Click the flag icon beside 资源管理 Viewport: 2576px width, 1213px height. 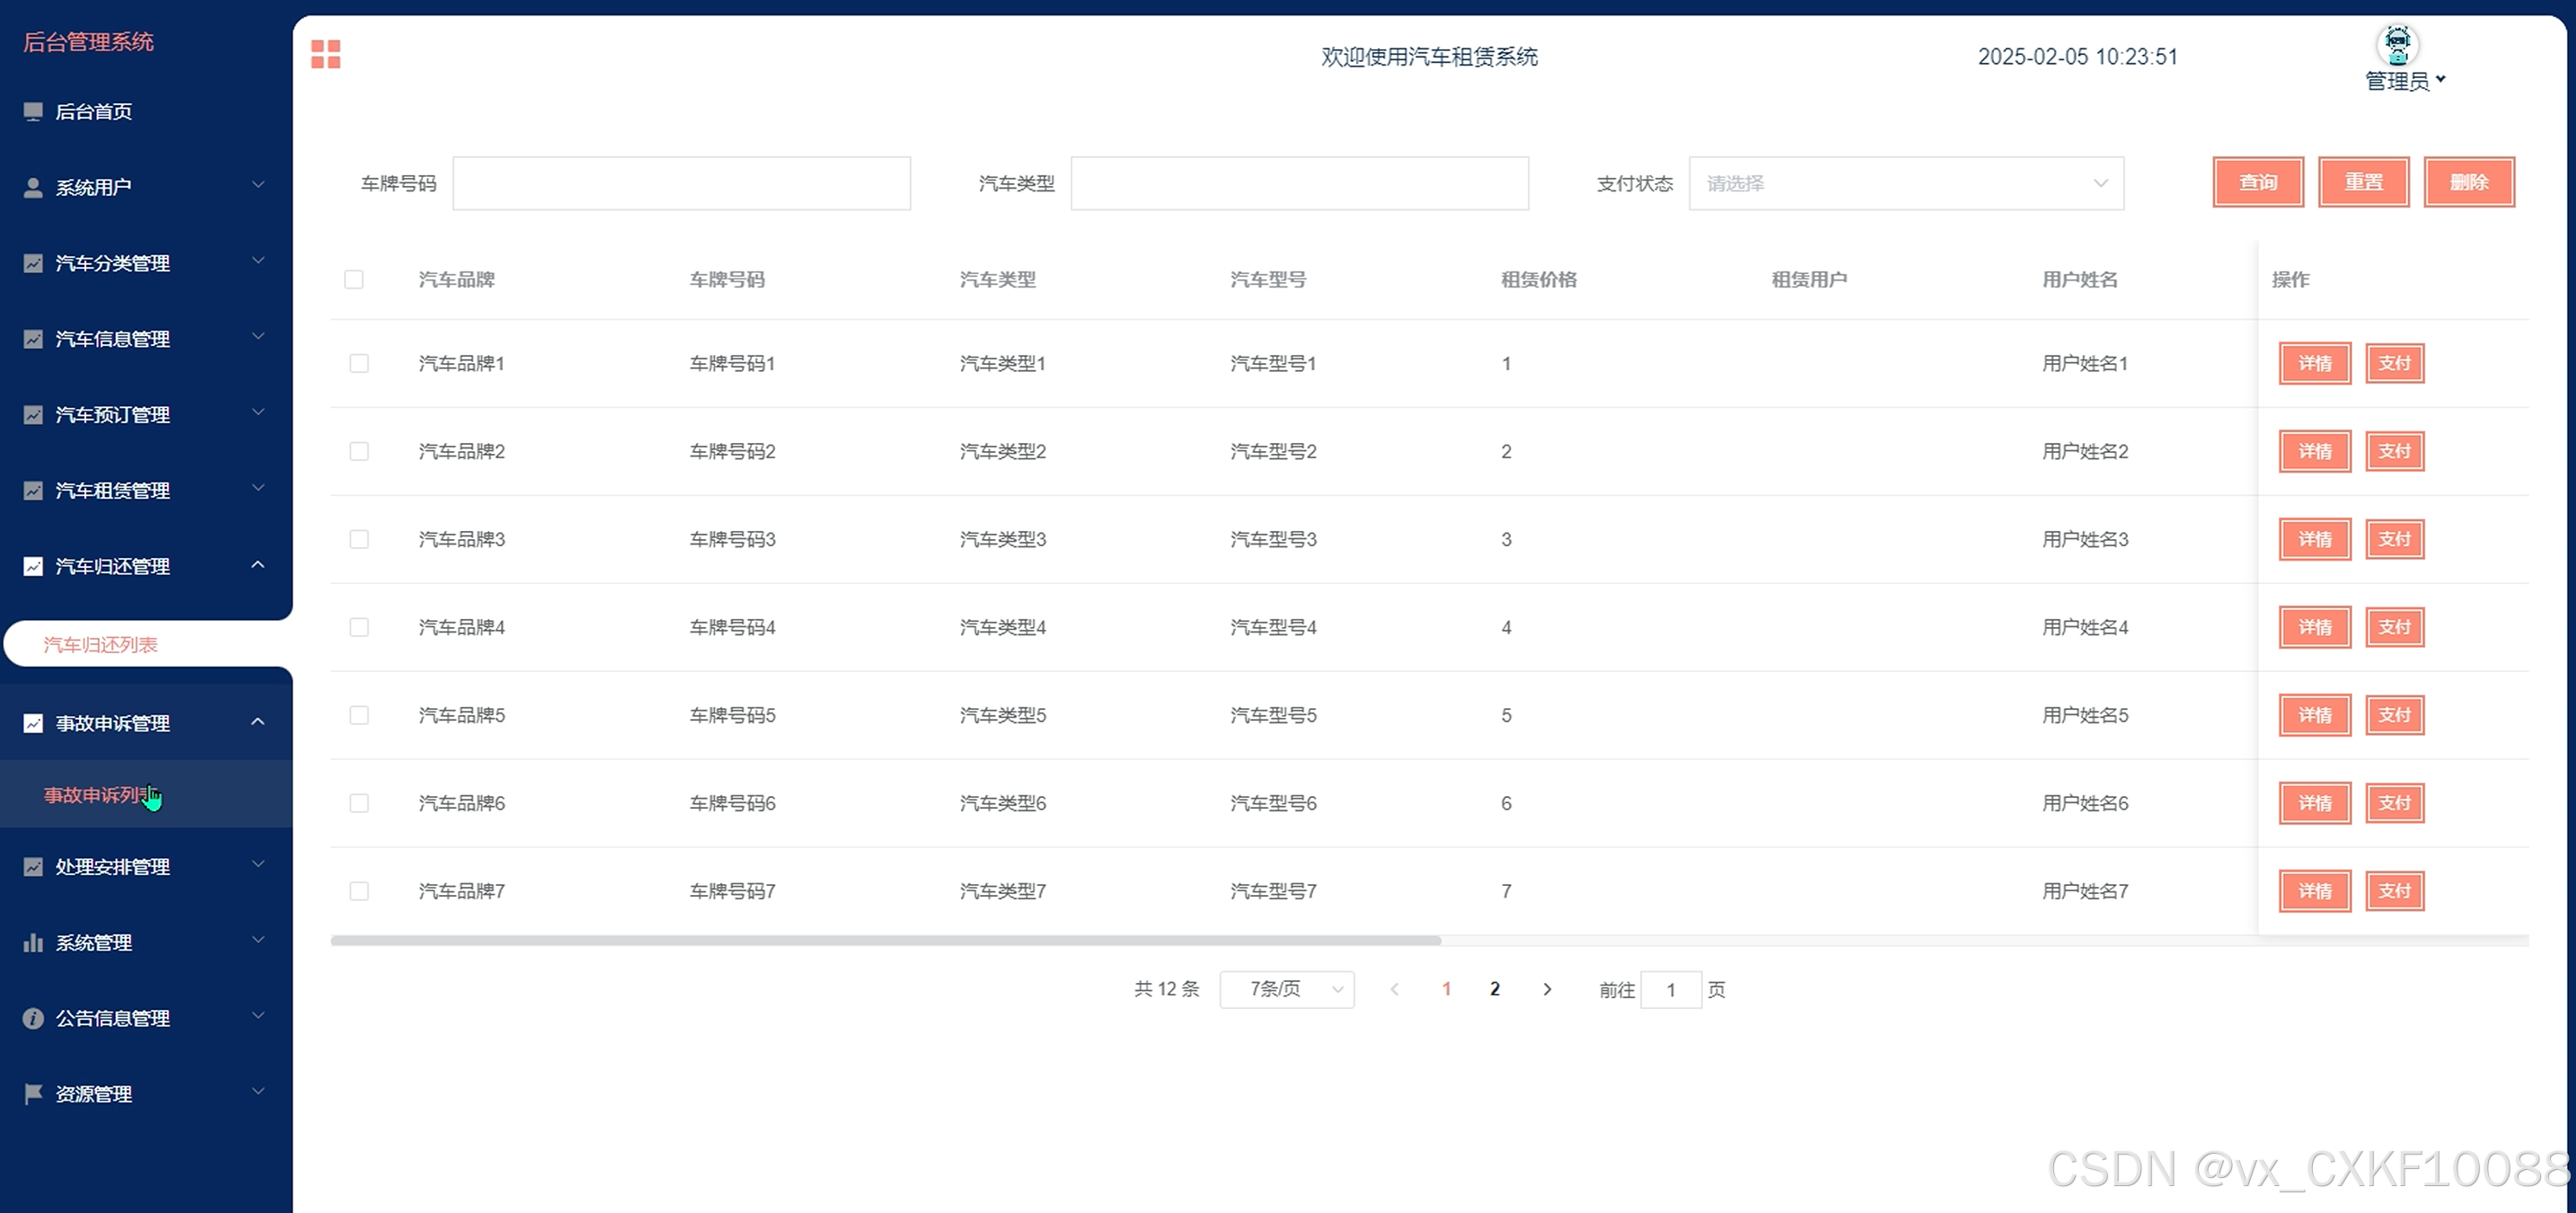[x=33, y=1094]
